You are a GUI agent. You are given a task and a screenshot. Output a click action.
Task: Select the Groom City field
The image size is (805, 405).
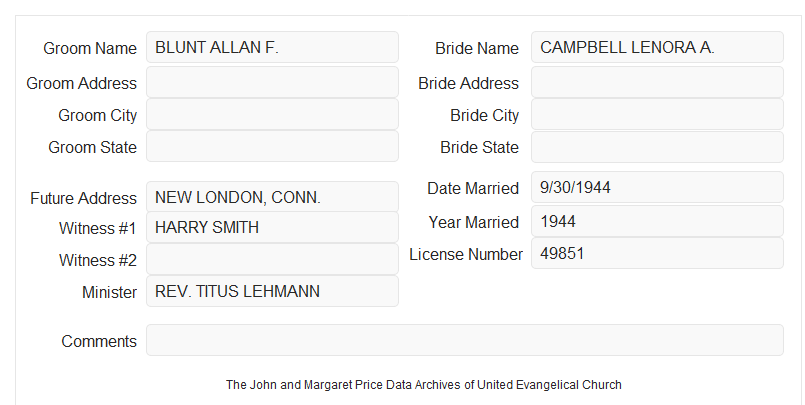click(x=272, y=114)
